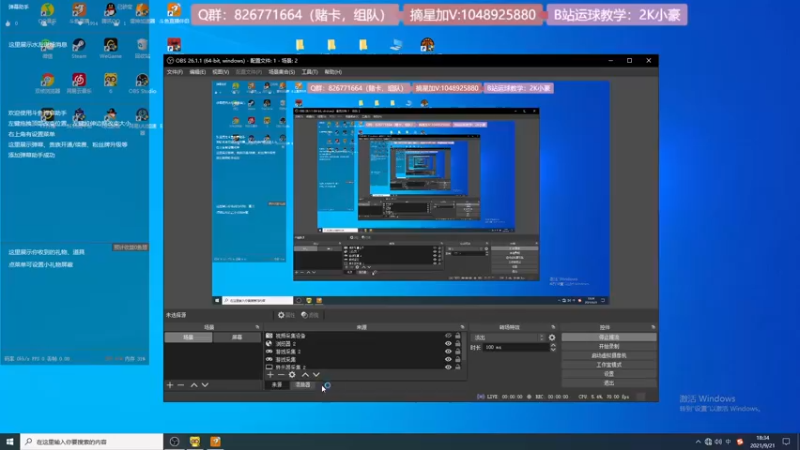This screenshot has height=450, width=800.
Task: Toggle lock of 视频采集设备 source
Action: [458, 336]
